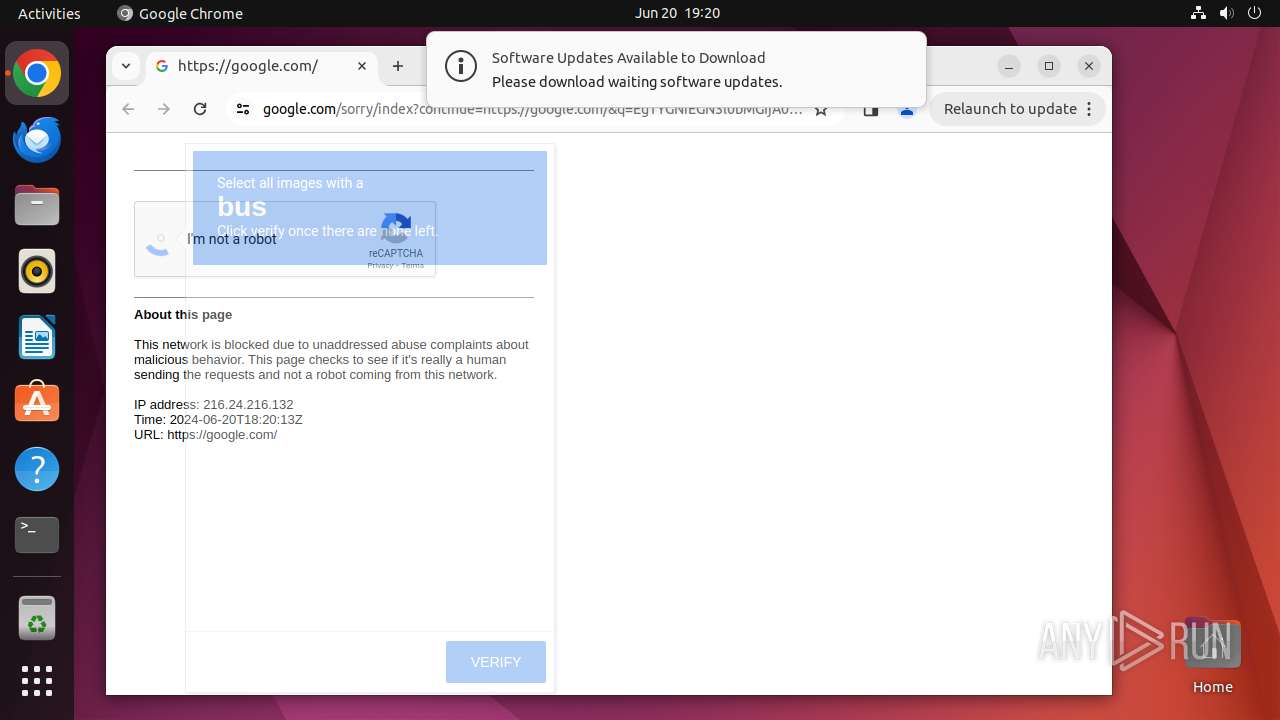
Task: Click the URL: https://google.com/ text
Action: tap(206, 435)
